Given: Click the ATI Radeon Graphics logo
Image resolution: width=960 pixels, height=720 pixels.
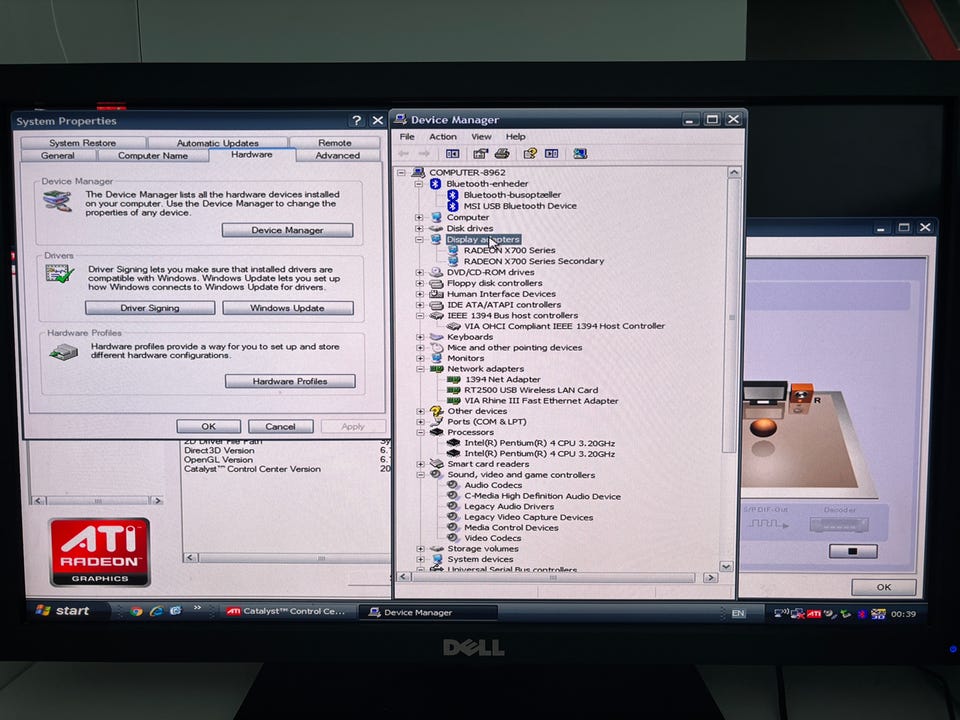Looking at the screenshot, I should [x=100, y=552].
